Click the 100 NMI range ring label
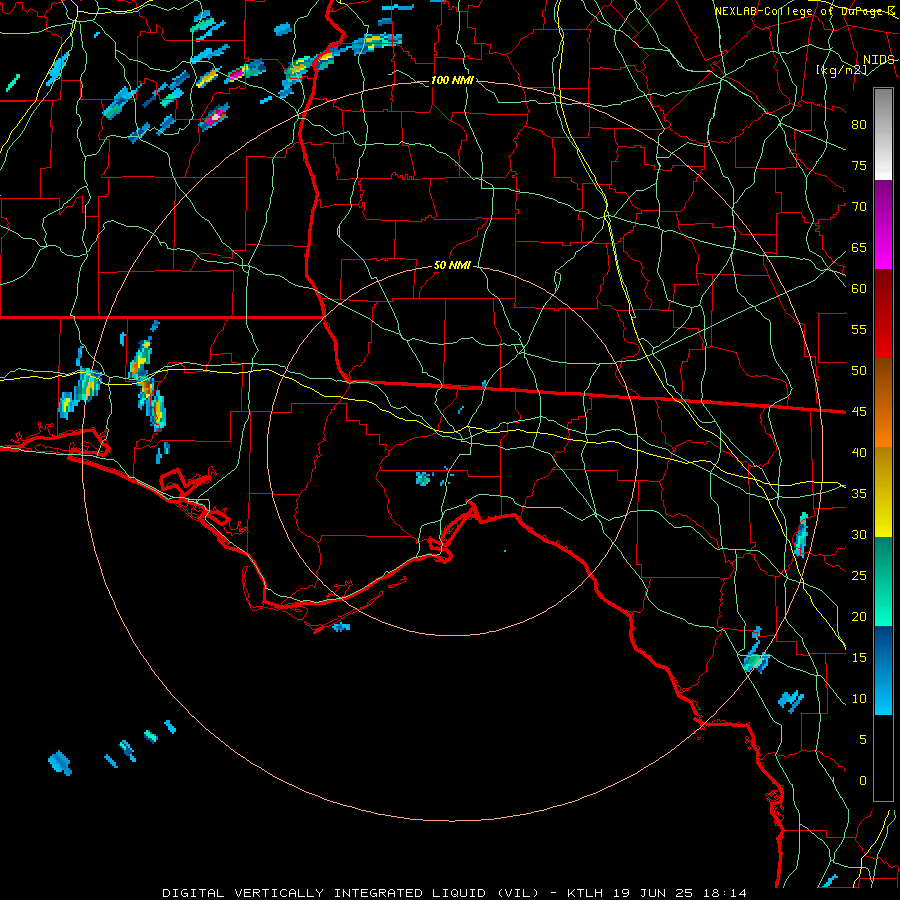Viewport: 900px width, 900px height. [x=452, y=80]
